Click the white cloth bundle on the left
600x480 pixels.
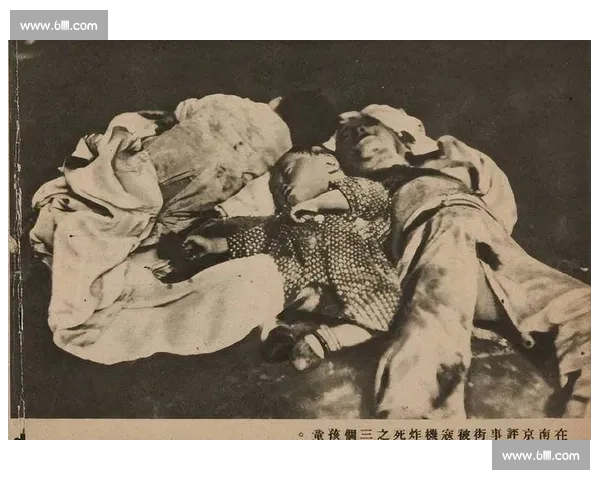(110, 190)
